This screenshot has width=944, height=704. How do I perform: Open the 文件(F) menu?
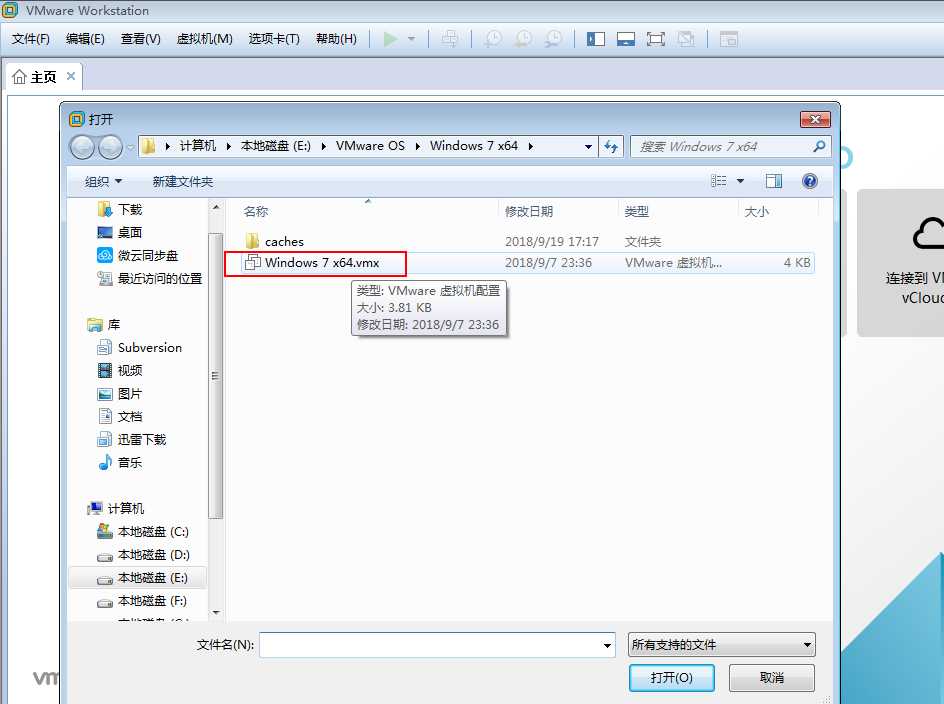pos(31,39)
